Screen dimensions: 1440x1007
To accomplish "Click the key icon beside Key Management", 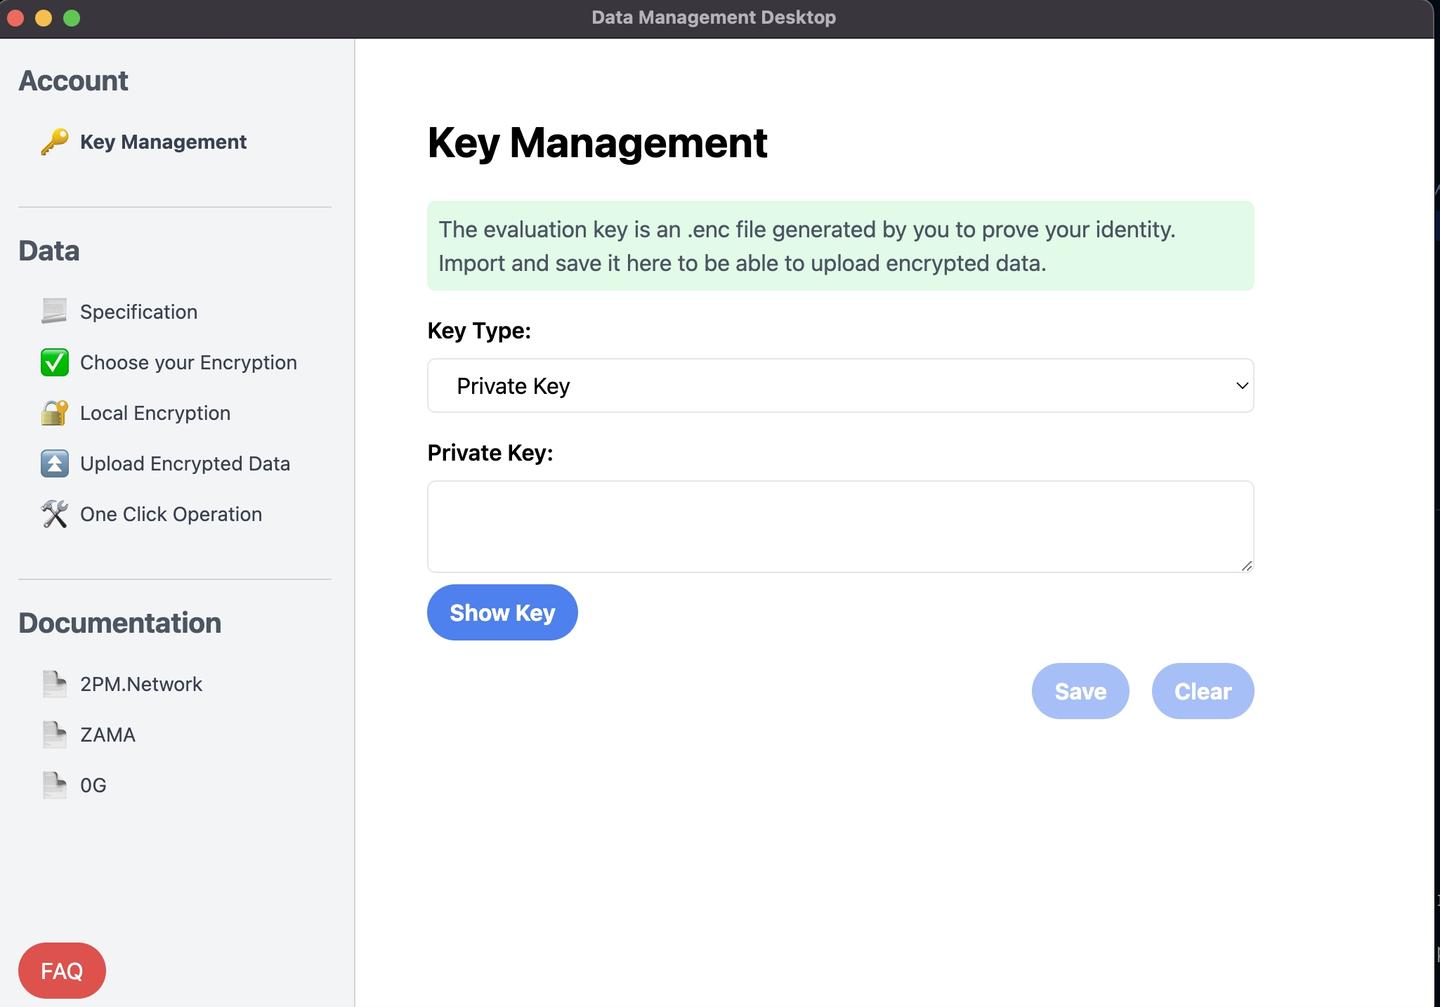I will [x=54, y=142].
